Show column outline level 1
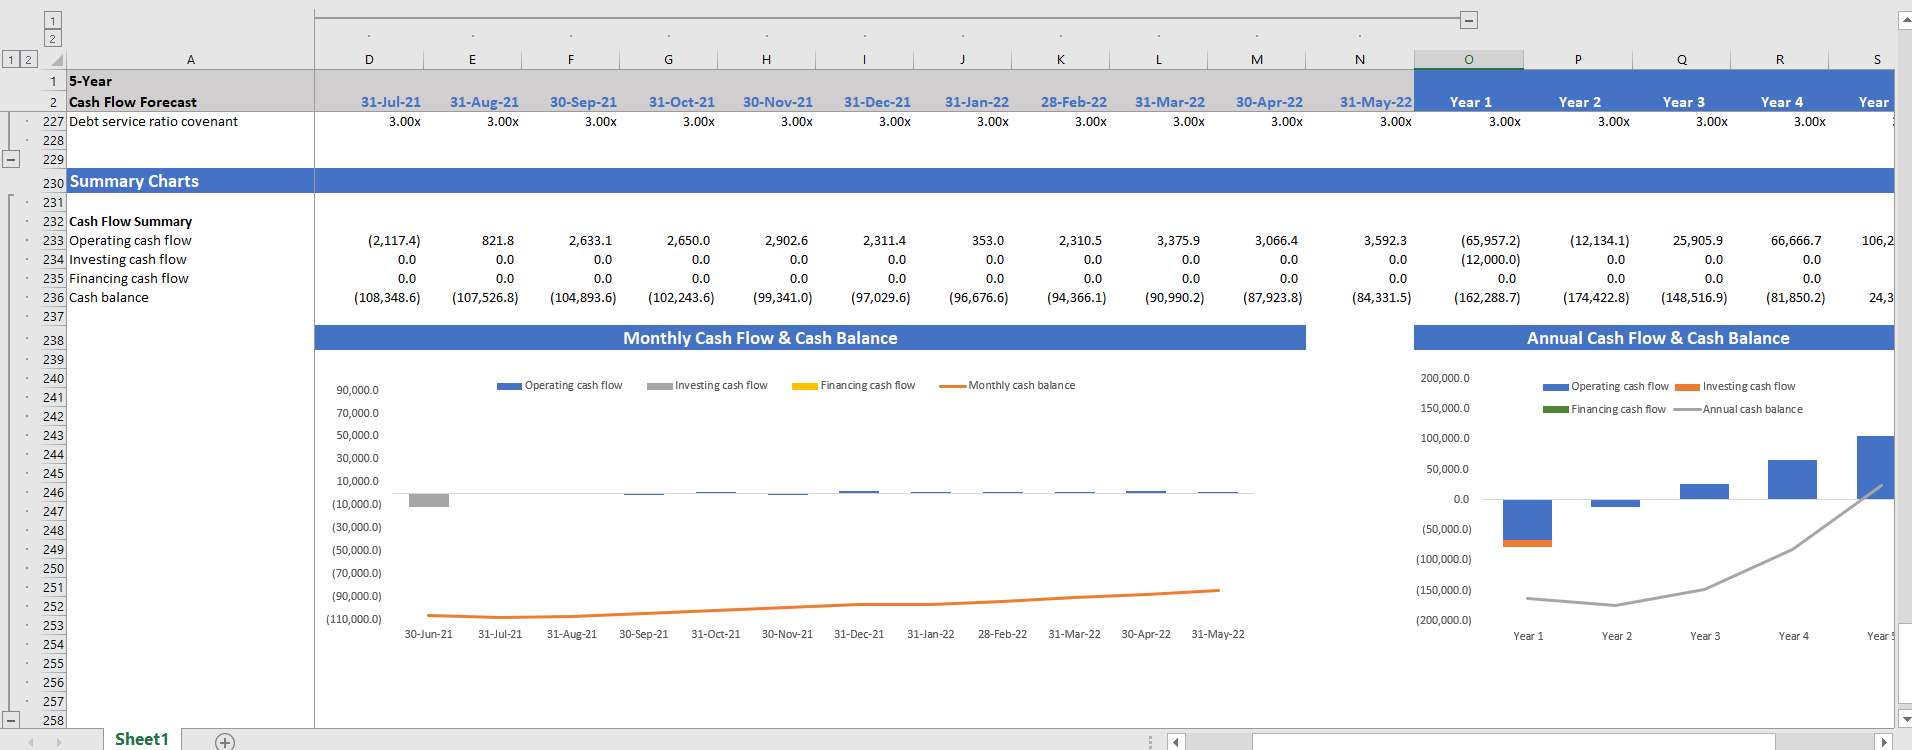The image size is (1912, 750). 53,20
